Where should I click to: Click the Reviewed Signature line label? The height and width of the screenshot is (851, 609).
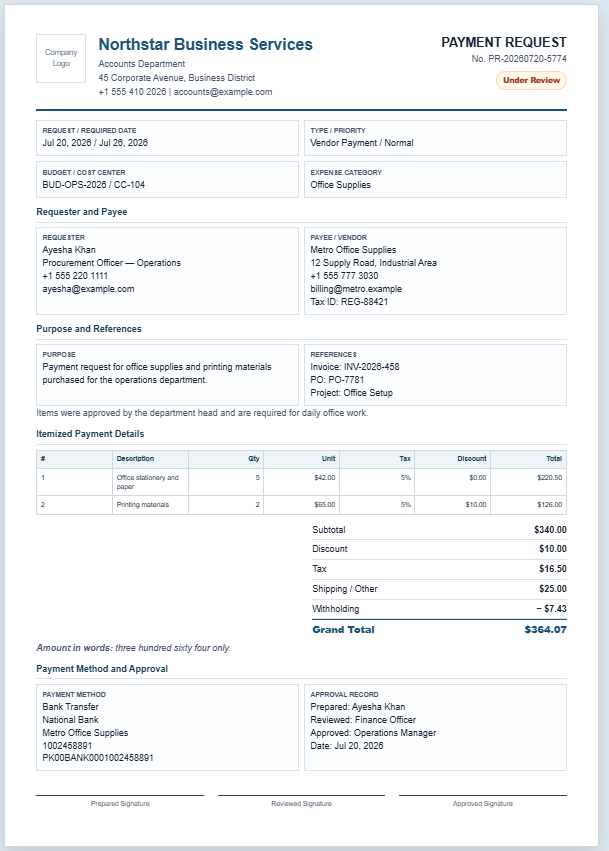pos(301,804)
